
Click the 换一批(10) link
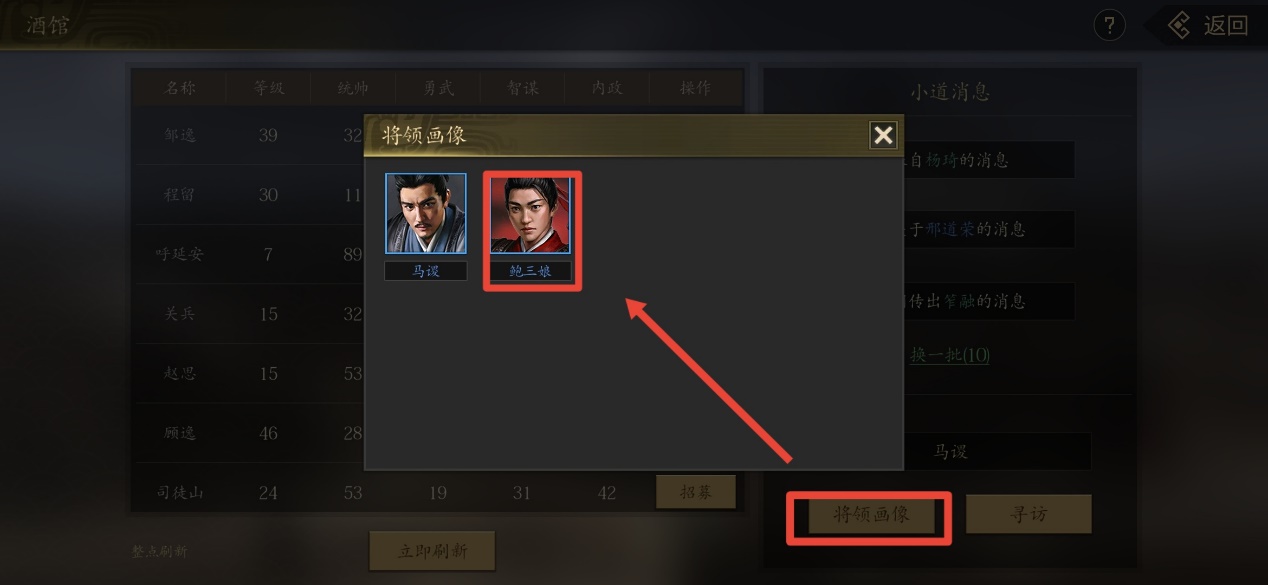[x=949, y=355]
